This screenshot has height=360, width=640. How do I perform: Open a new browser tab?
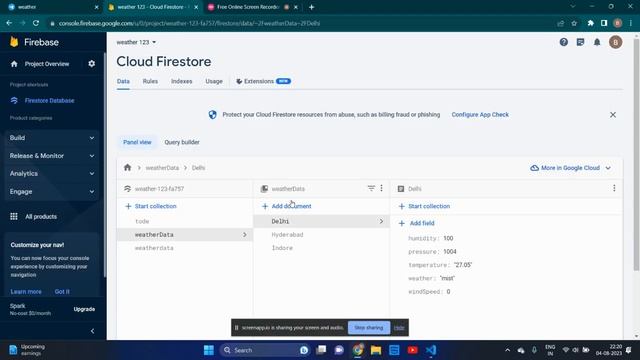(x=311, y=7)
